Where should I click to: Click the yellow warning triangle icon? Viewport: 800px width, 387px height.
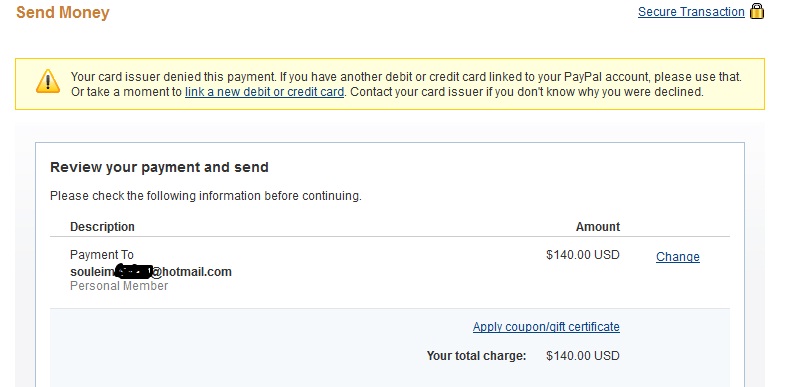click(48, 81)
